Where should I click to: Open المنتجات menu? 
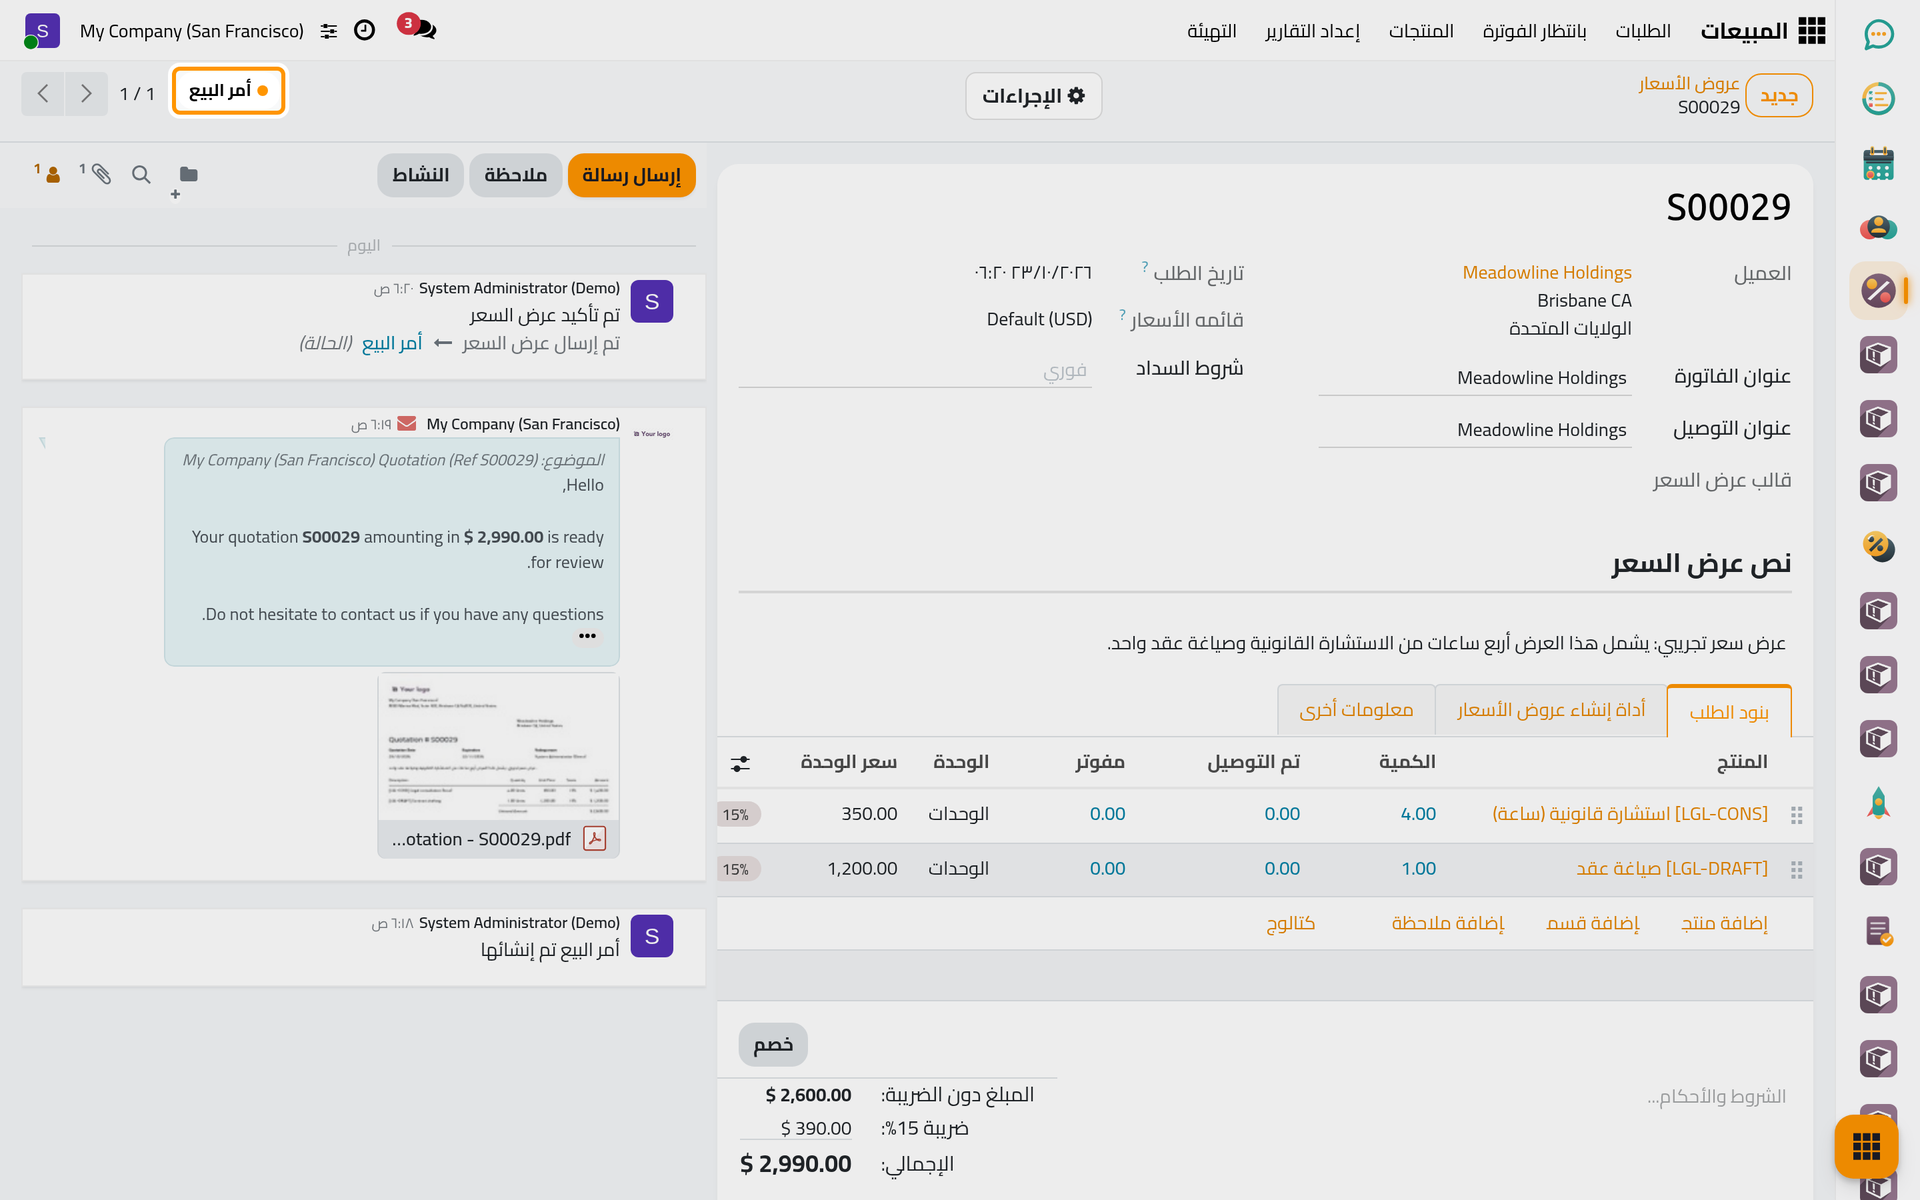[x=1421, y=31]
